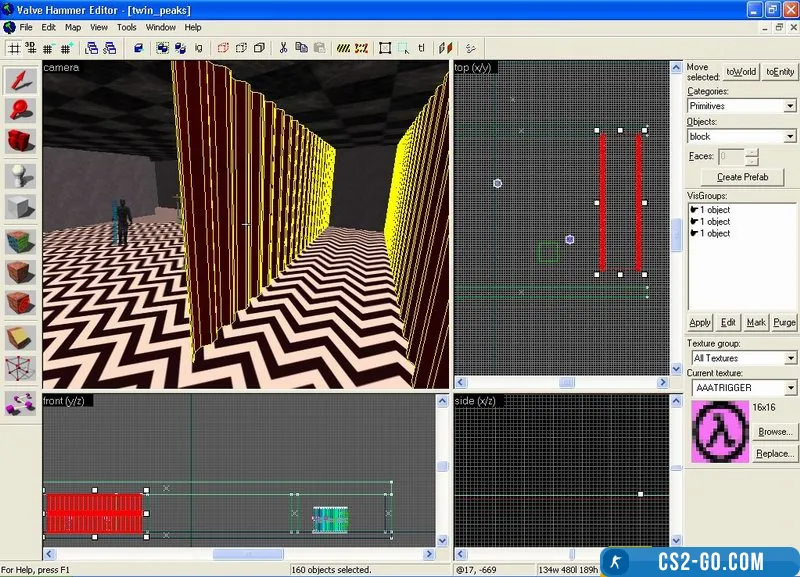This screenshot has width=800, height=577.
Task: Expand the Categories dropdown showing Primitives
Action: [741, 105]
